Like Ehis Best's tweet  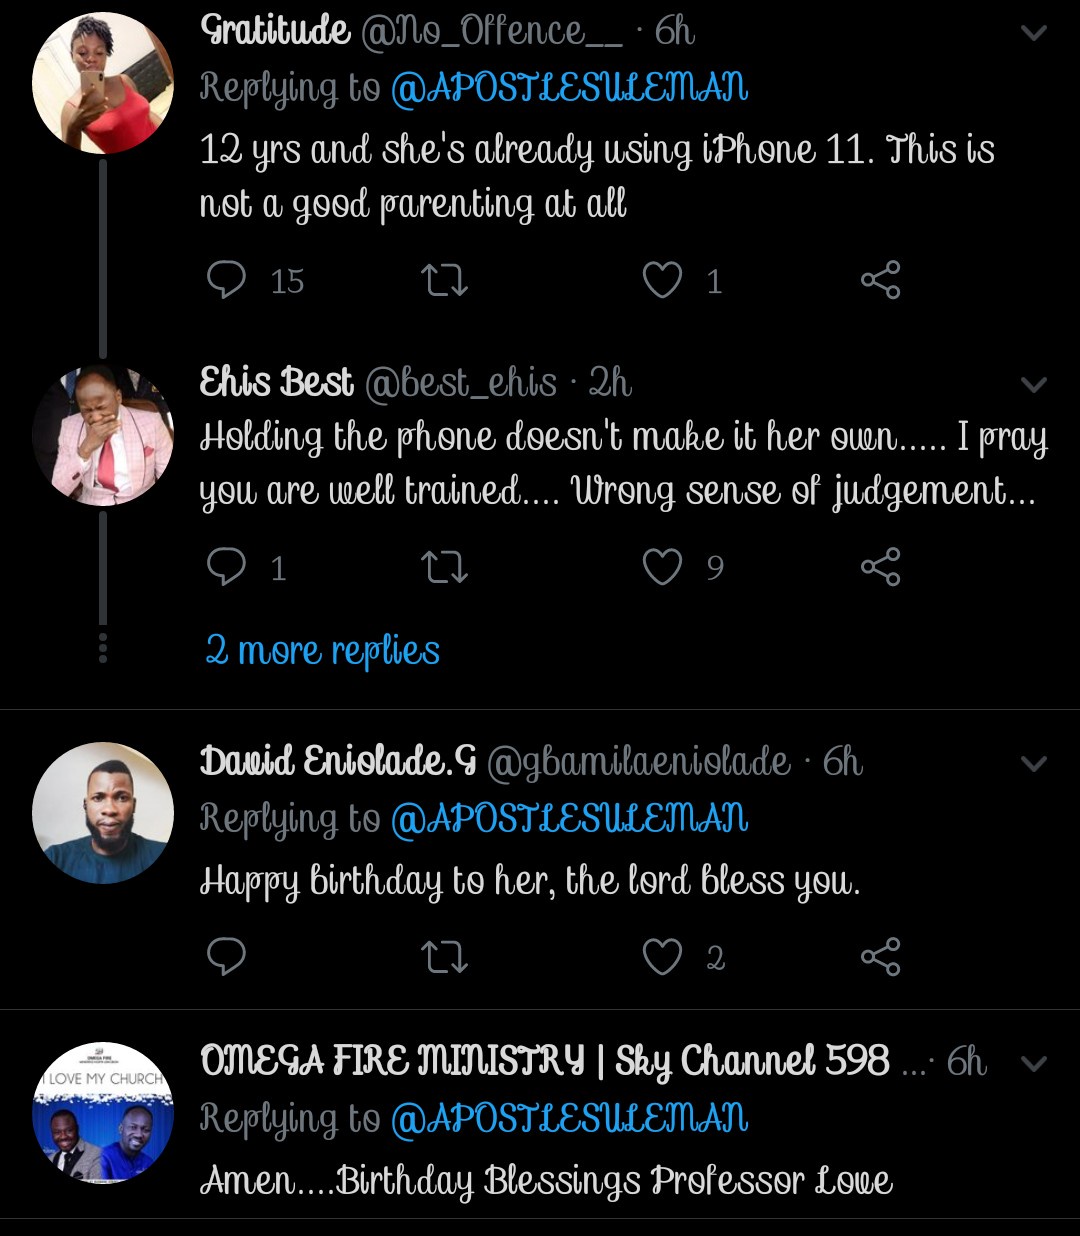[662, 567]
